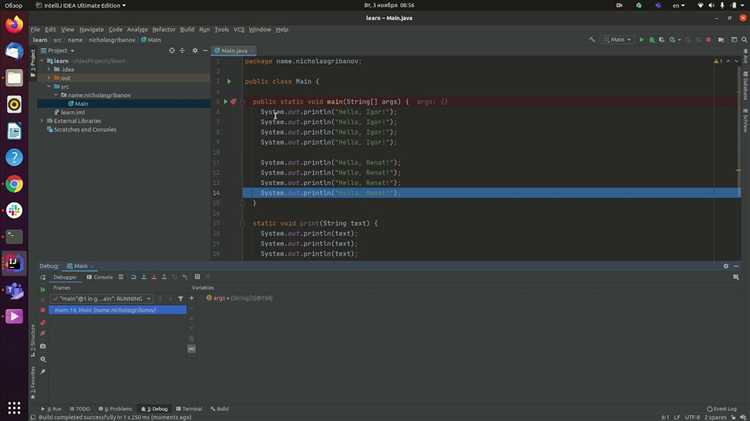Select the learn.iml file in project tree

[72, 112]
